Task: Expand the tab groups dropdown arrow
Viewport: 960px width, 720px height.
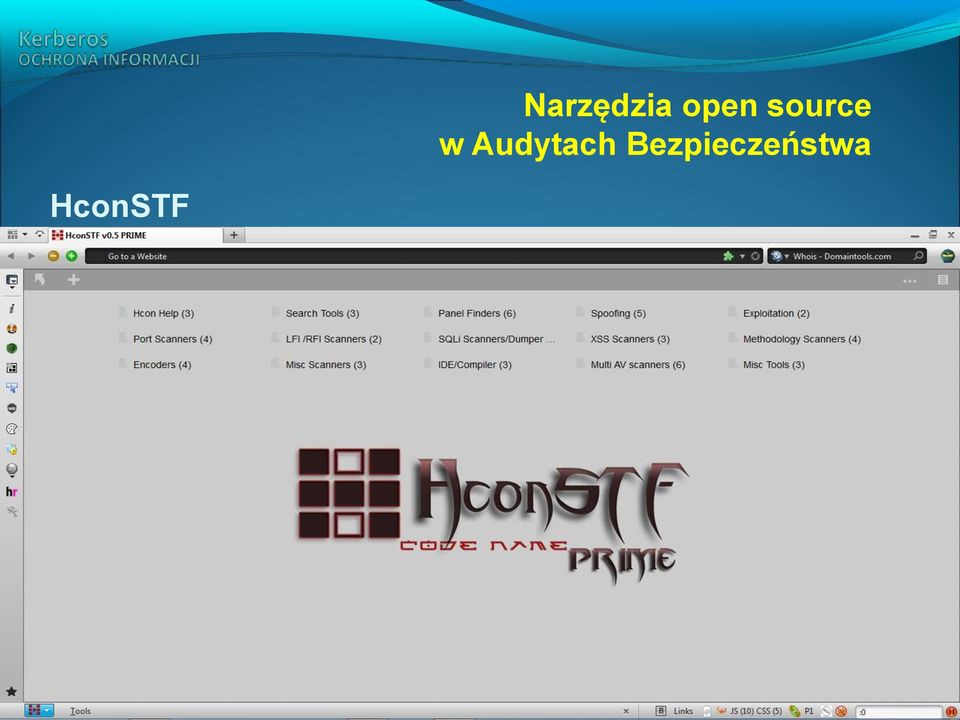Action: click(25, 234)
